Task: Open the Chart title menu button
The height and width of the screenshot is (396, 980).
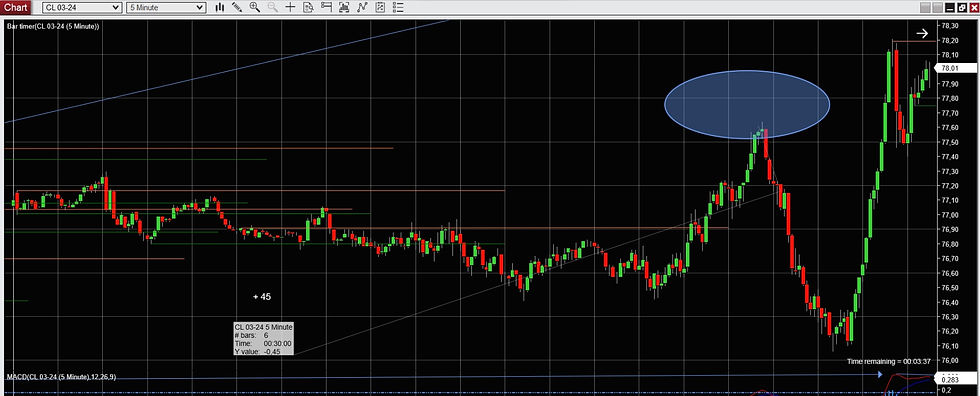Action: coord(15,7)
